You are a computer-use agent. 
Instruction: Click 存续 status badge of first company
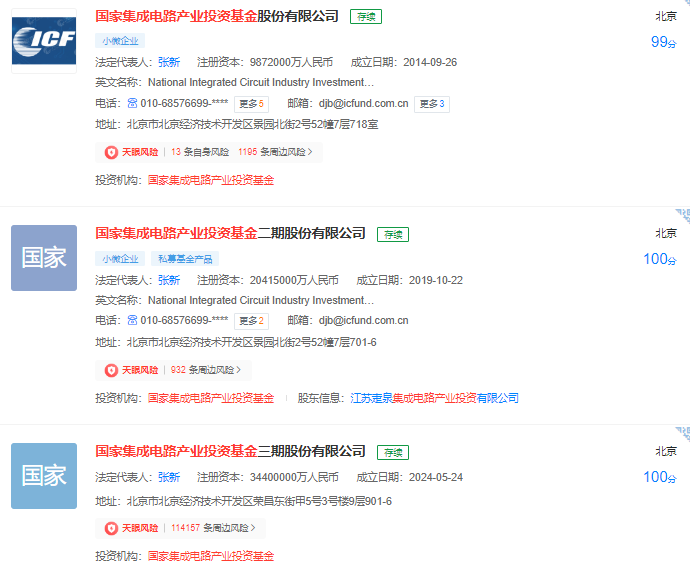click(366, 17)
